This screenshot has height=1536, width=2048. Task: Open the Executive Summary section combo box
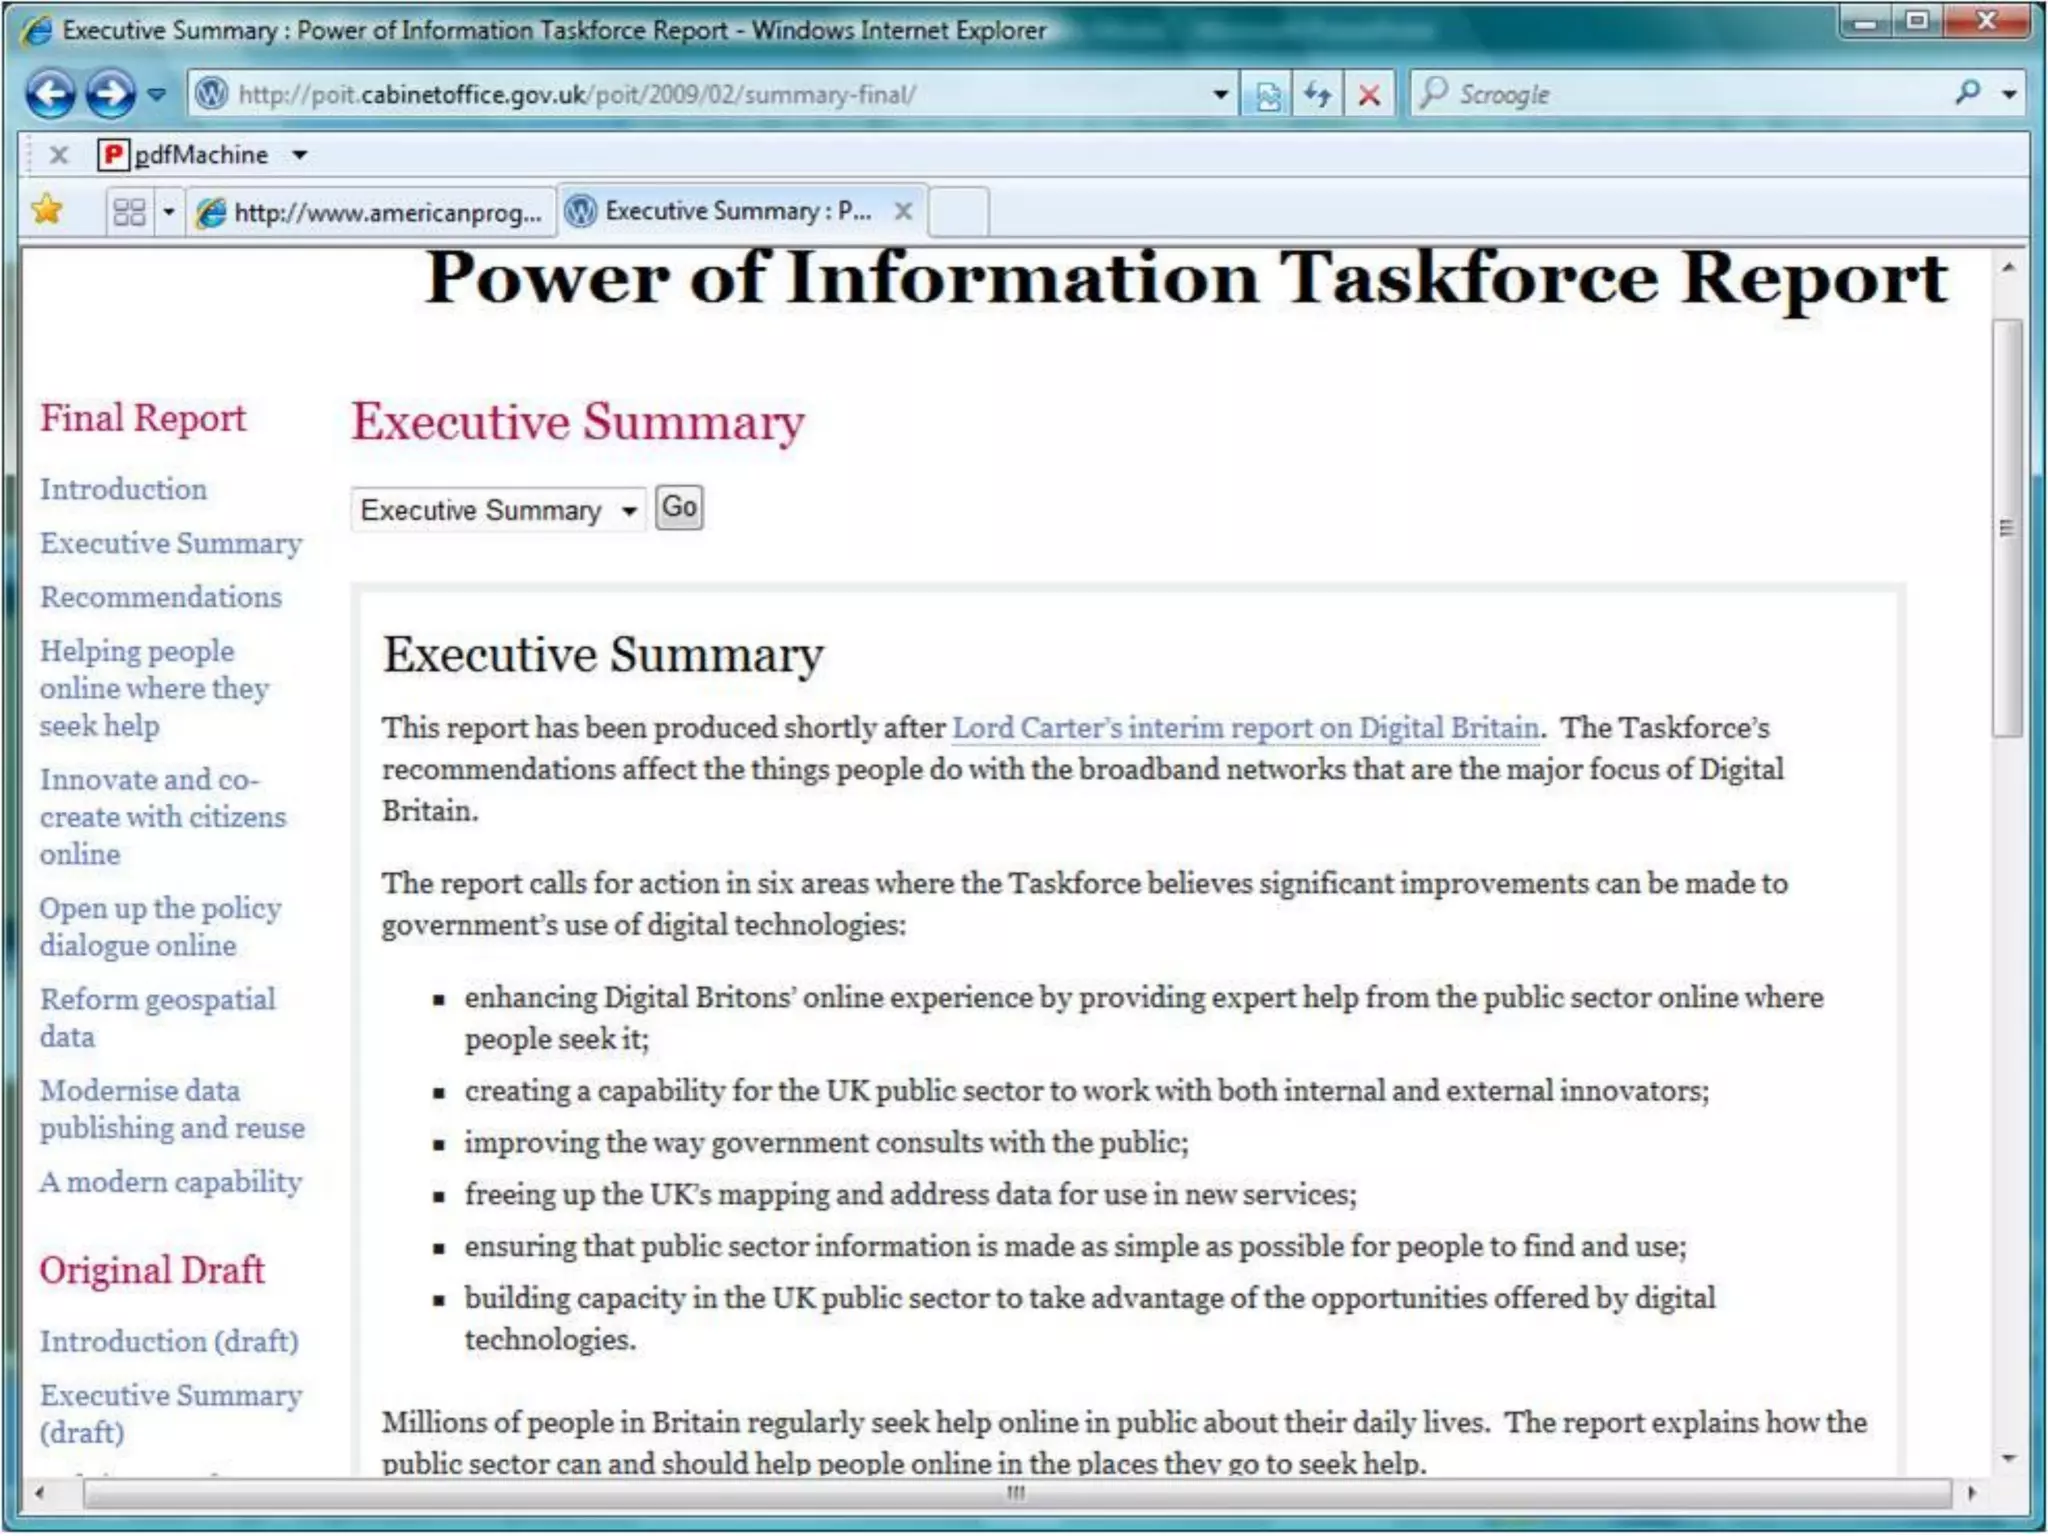(498, 510)
